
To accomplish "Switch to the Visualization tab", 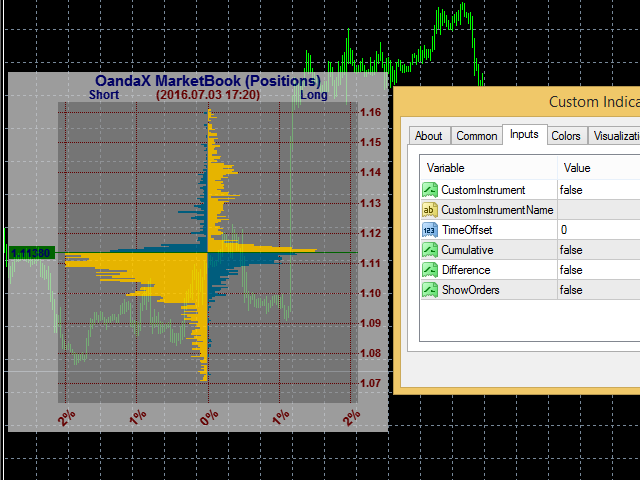I will pos(615,136).
